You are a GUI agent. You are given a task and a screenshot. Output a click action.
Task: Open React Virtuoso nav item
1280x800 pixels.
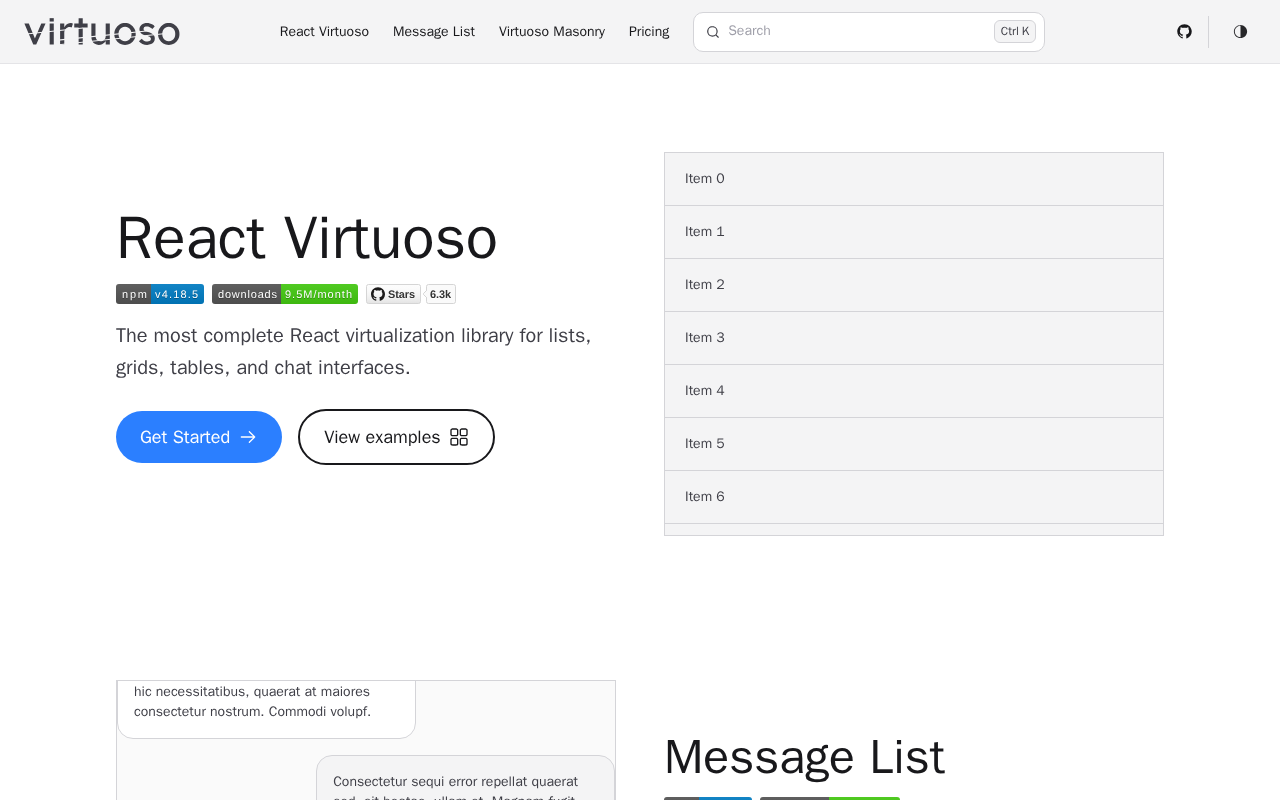324,32
